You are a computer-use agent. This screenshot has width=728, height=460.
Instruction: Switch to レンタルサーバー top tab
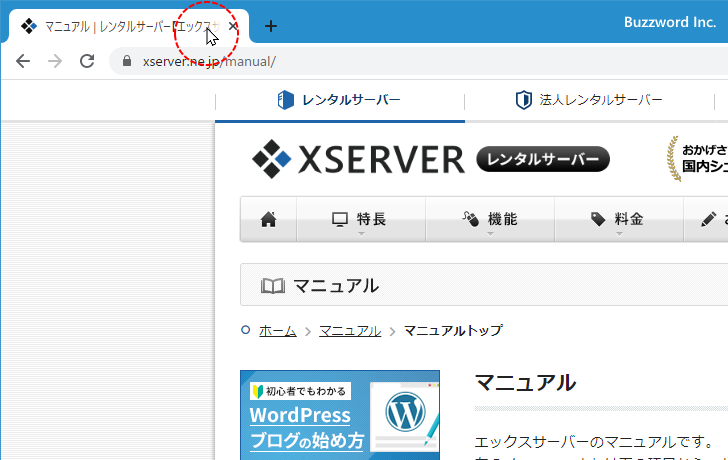tap(339, 100)
